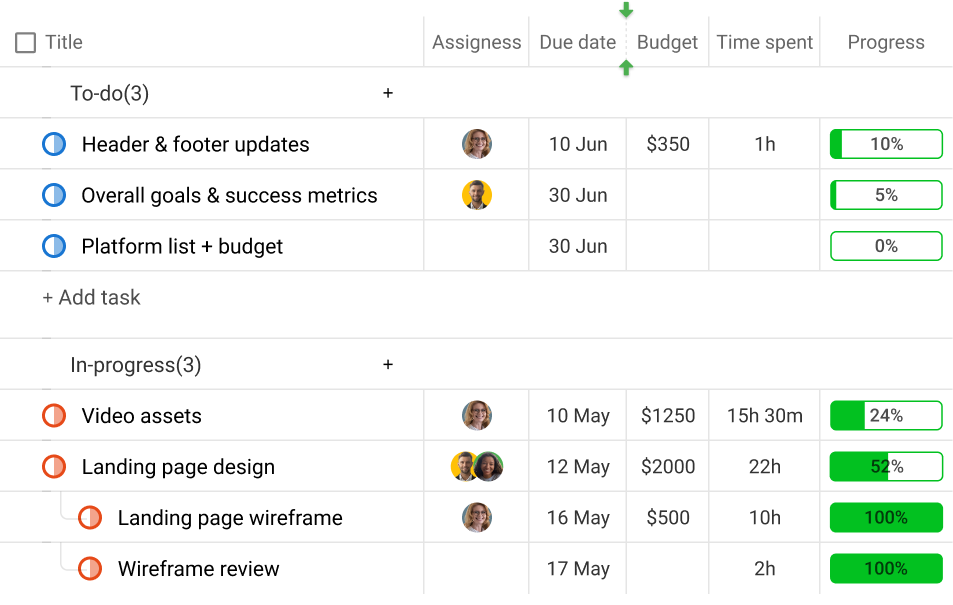Open assignee avatar for Header & footer updates
Image resolution: width=953 pixels, height=605 pixels.
[476, 144]
